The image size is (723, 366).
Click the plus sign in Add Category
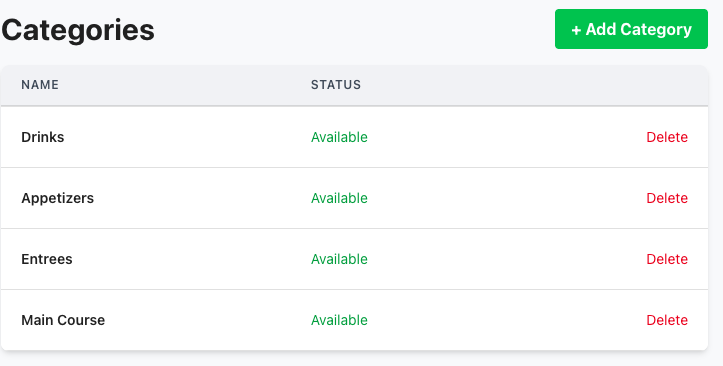[x=576, y=30]
